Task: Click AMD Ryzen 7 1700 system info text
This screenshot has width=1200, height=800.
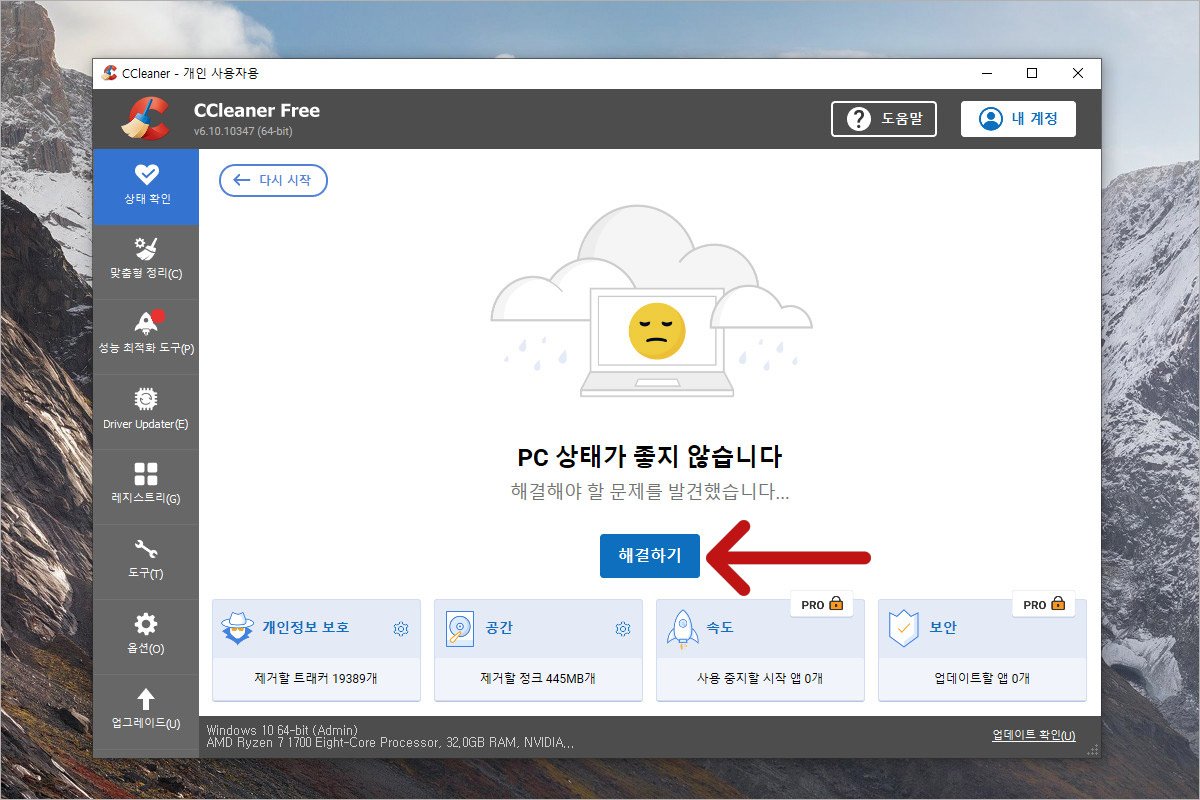Action: [390, 743]
